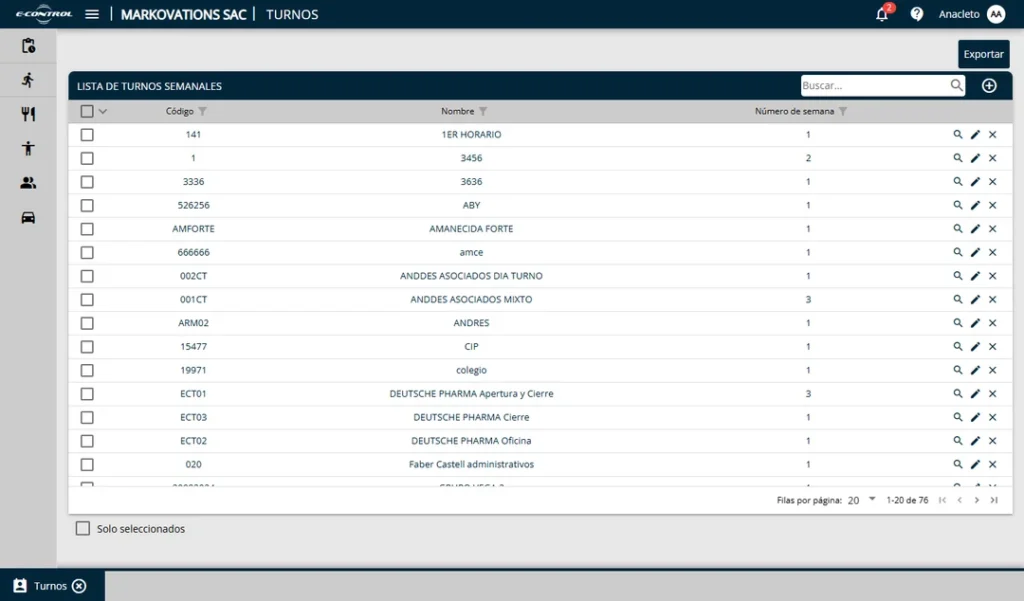This screenshot has height=601, width=1024.
Task: Open the Anacleto user account menu
Action: coord(971,14)
